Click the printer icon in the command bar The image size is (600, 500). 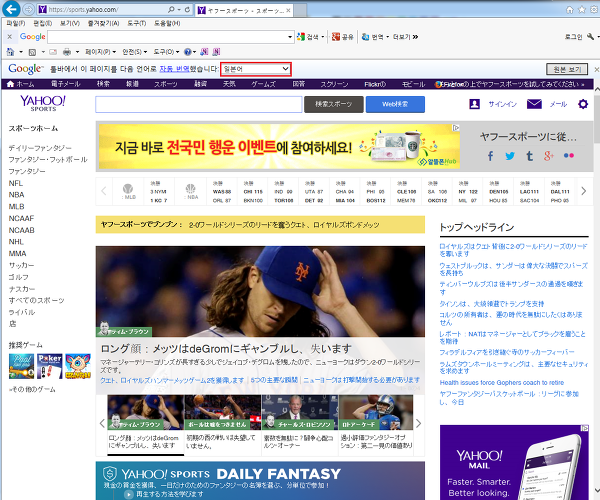tap(67, 52)
